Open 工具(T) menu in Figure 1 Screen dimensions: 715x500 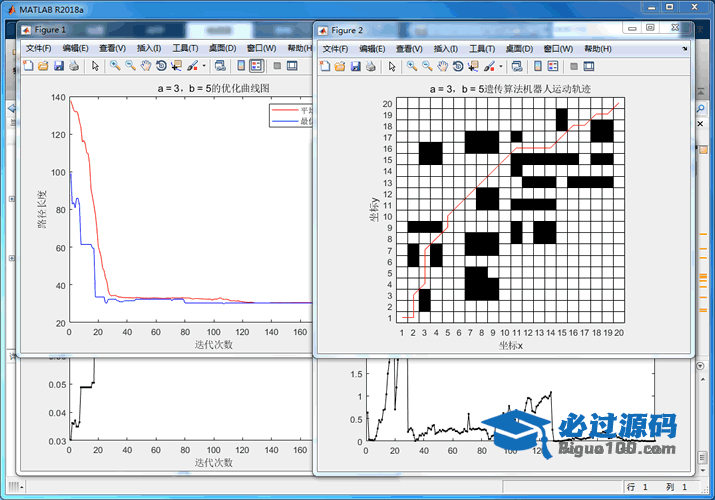185,48
